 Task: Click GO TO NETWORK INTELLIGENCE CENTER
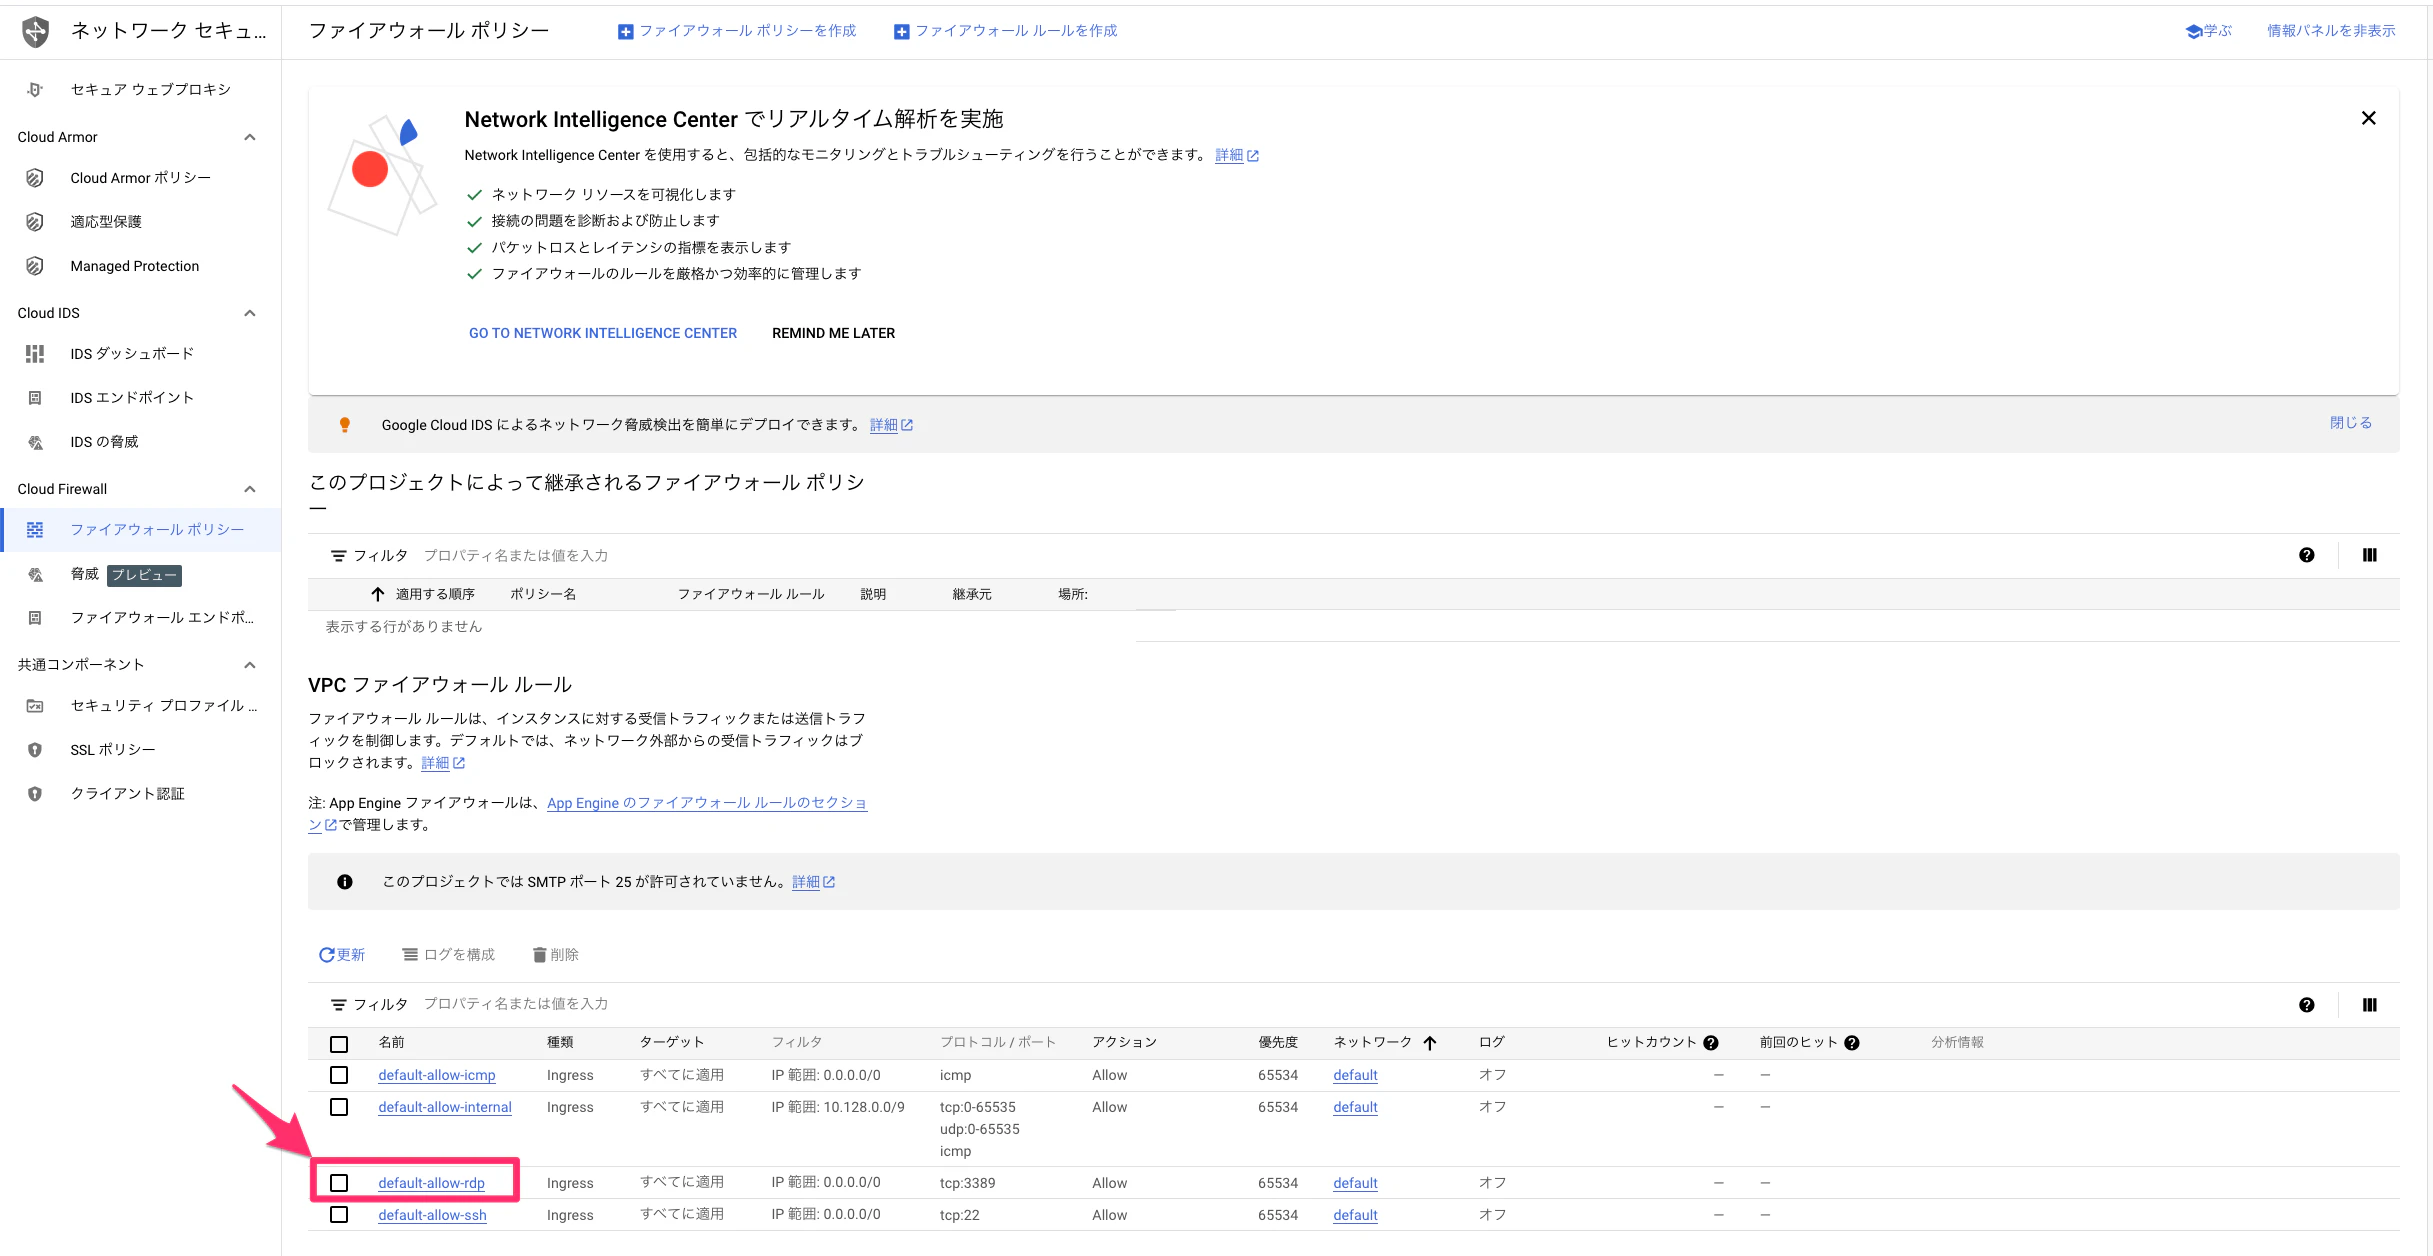coord(603,333)
